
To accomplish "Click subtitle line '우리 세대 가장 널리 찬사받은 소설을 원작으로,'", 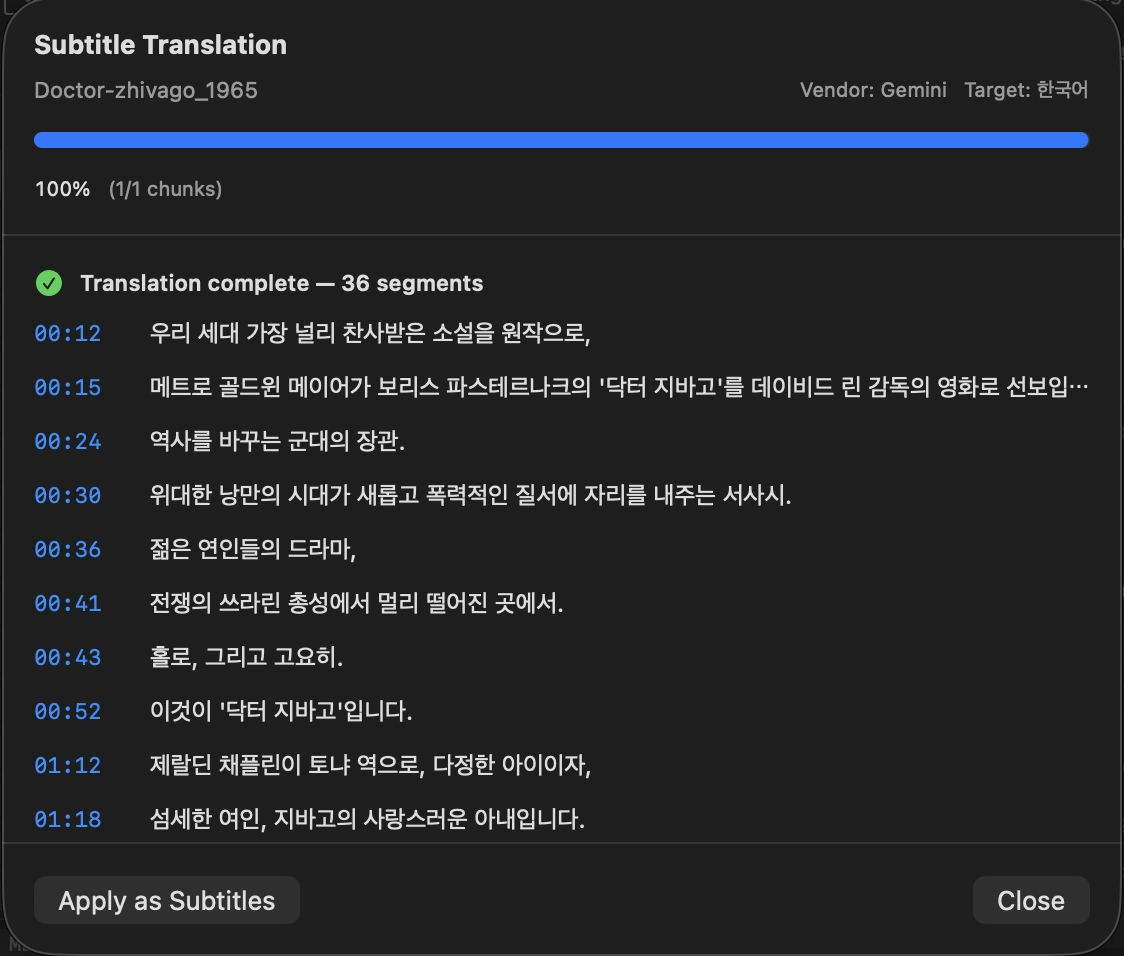I will [x=370, y=333].
